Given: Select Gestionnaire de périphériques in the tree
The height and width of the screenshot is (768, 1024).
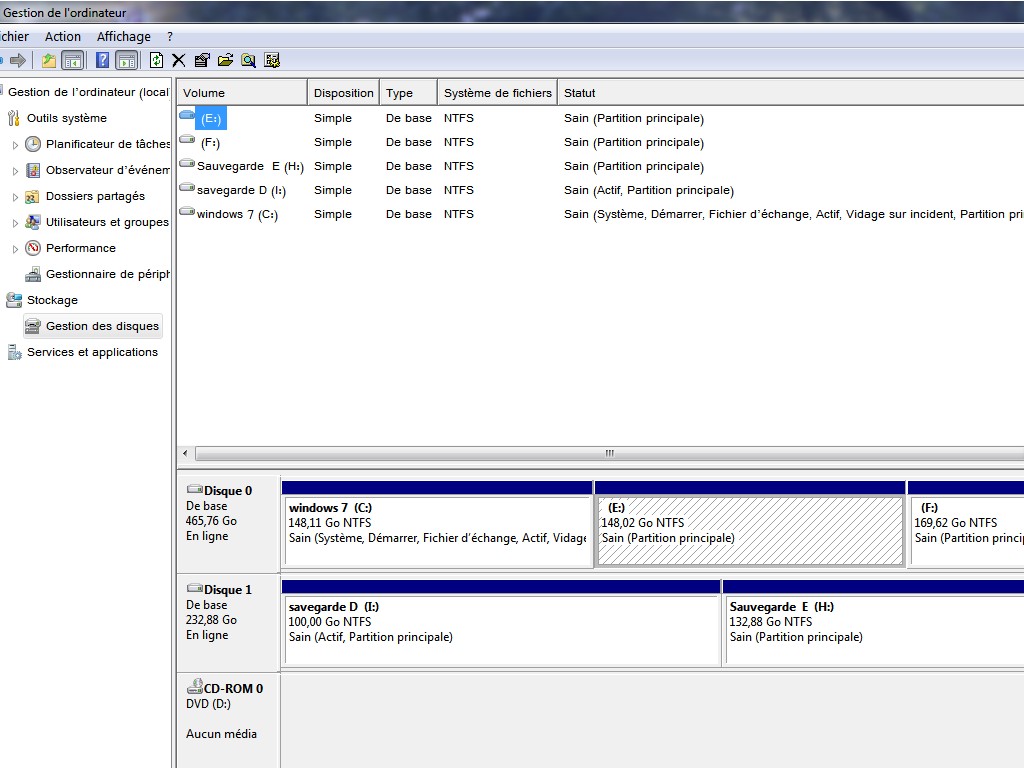Looking at the screenshot, I should 107,274.
